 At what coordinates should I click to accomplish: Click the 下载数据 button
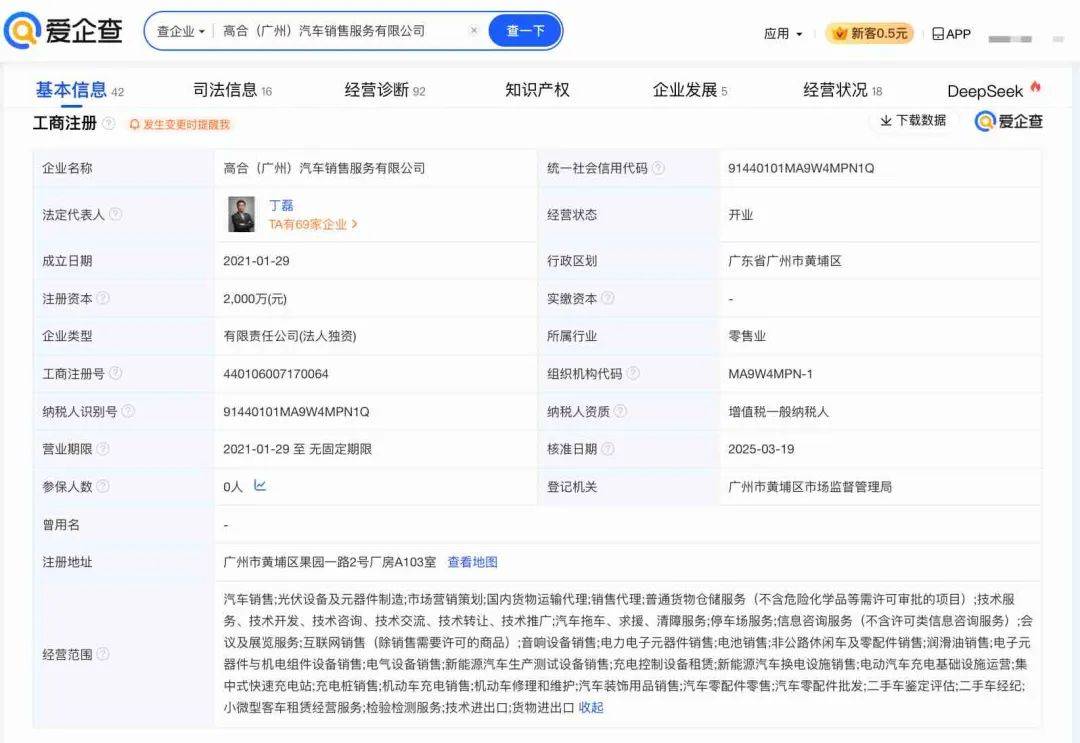coord(913,121)
